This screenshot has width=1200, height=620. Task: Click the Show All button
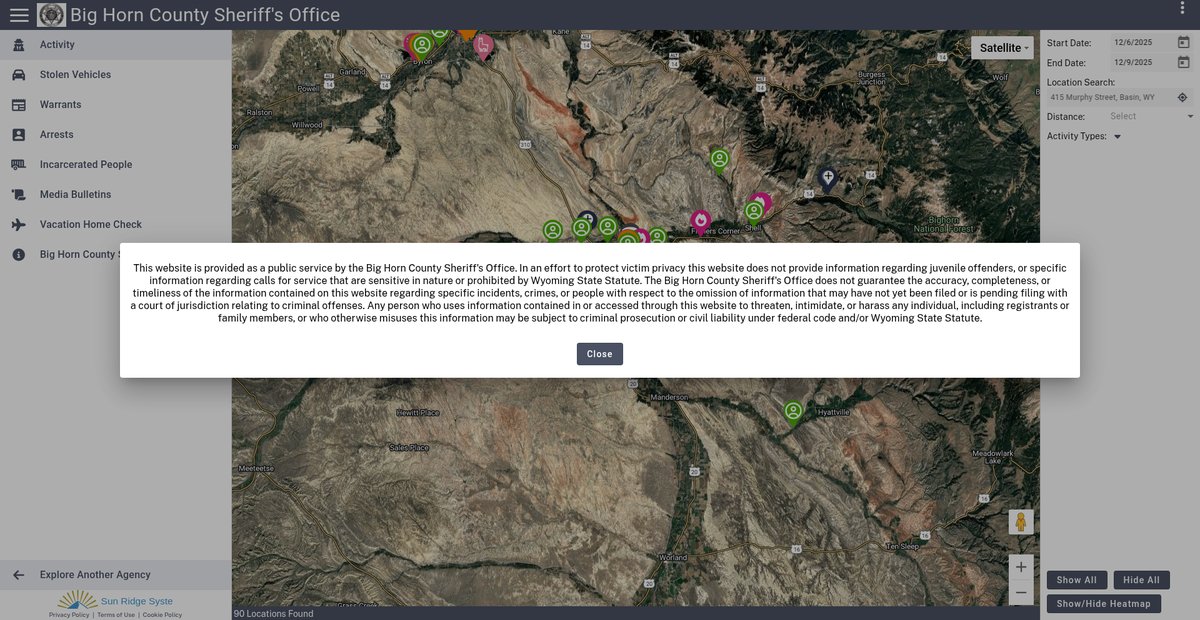[1077, 580]
